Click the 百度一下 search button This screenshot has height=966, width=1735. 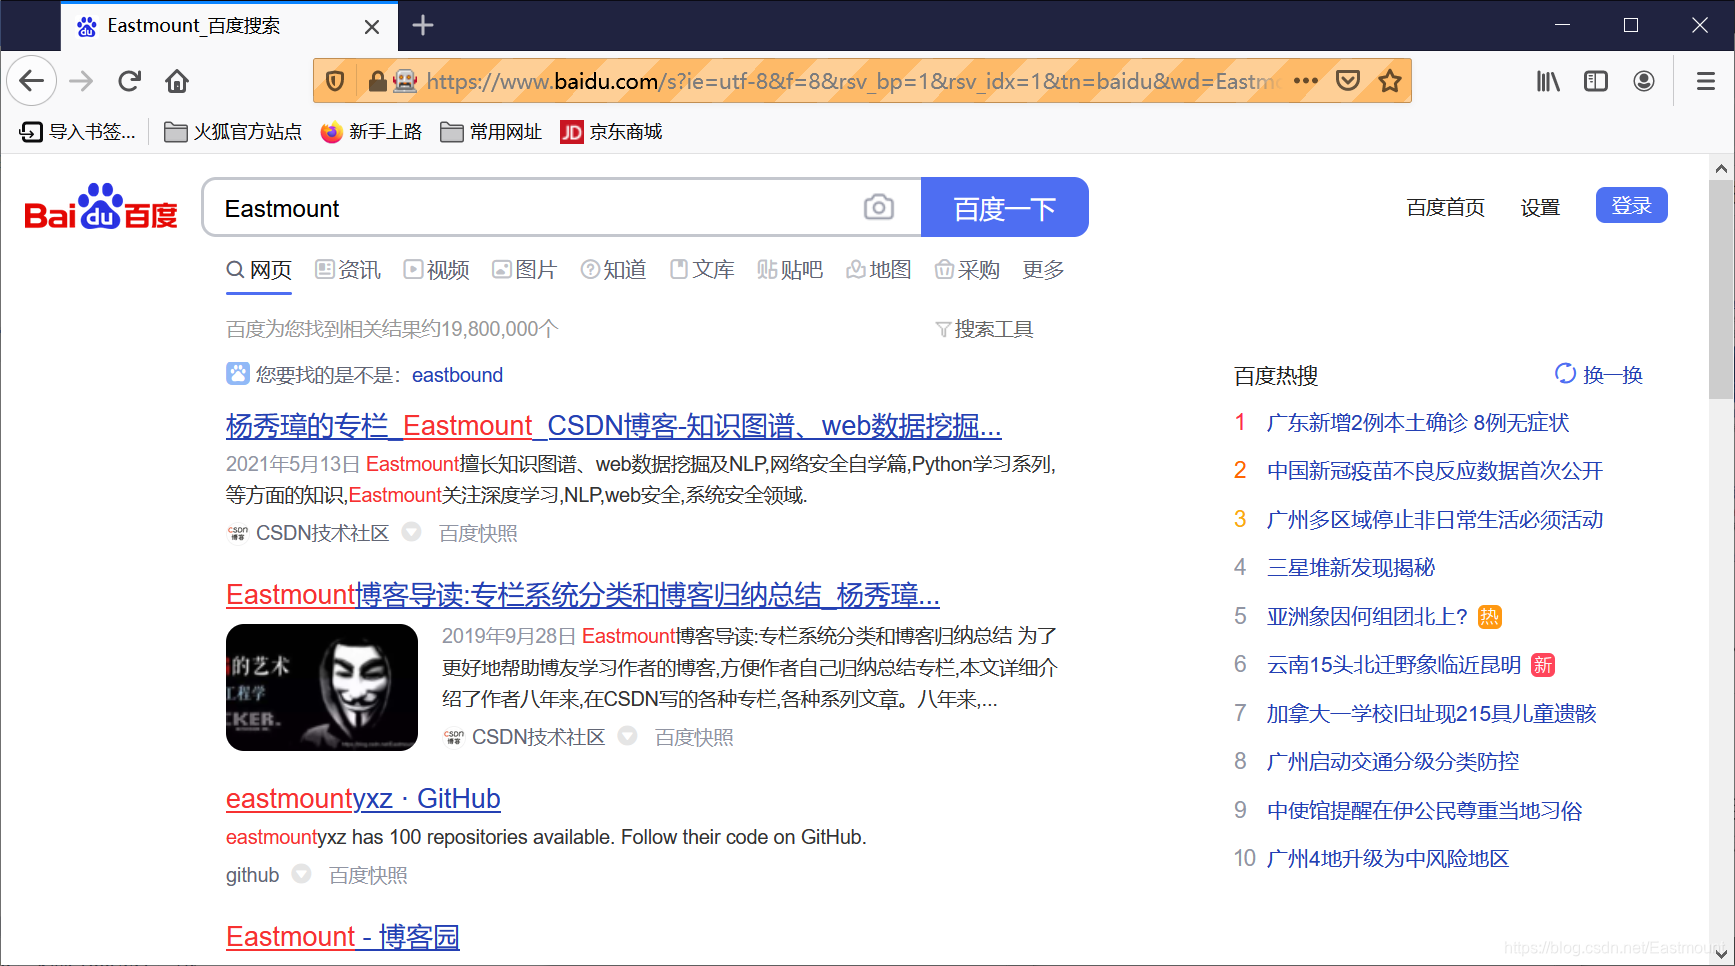pos(1004,207)
